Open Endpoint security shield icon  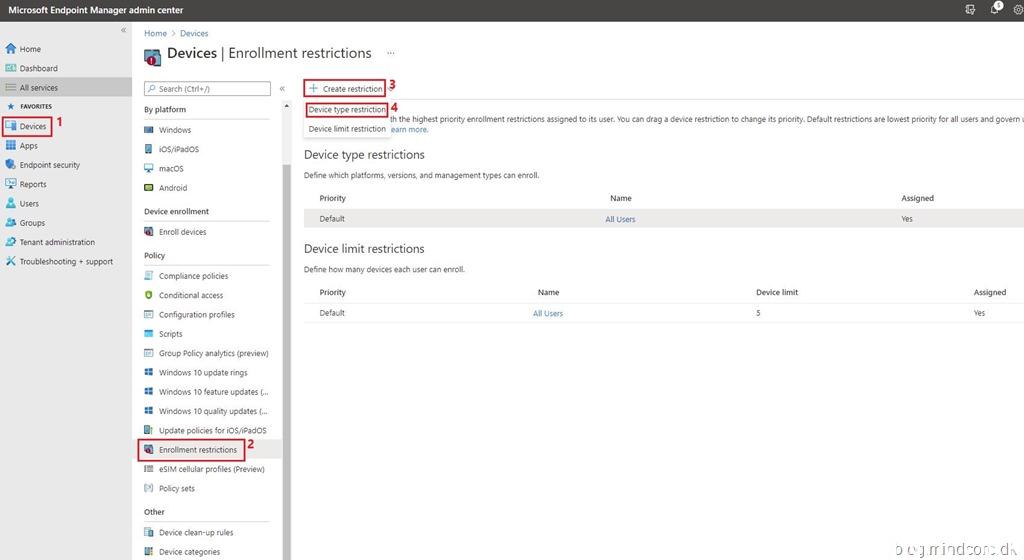pyautogui.click(x=11, y=165)
